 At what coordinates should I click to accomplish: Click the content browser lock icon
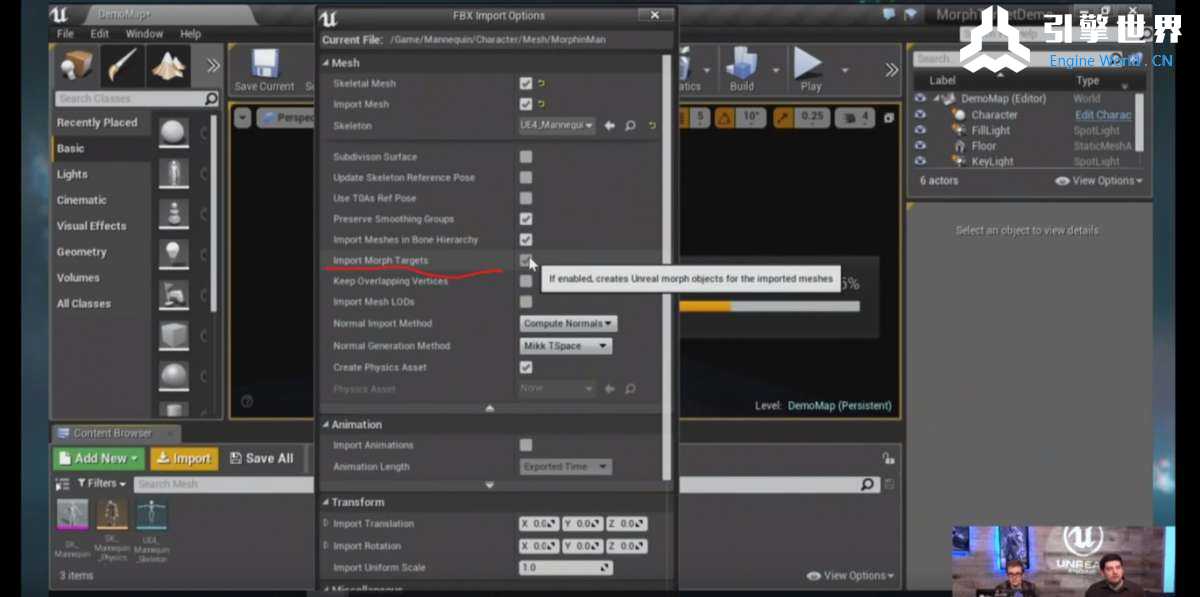[888, 458]
